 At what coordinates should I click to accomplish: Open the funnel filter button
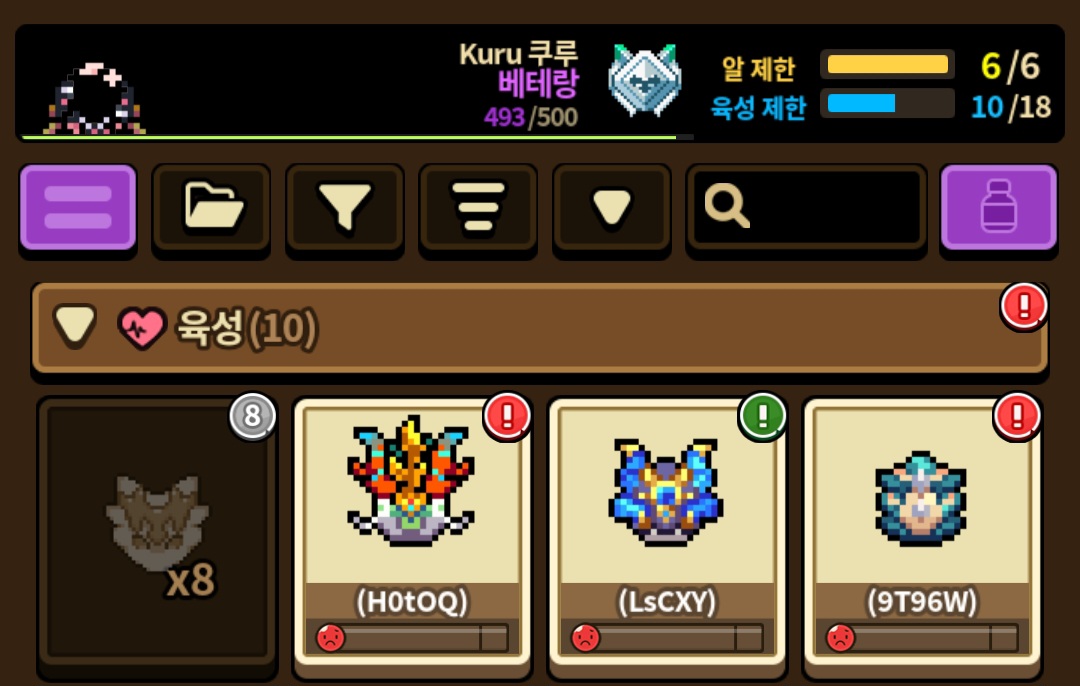tap(344, 207)
